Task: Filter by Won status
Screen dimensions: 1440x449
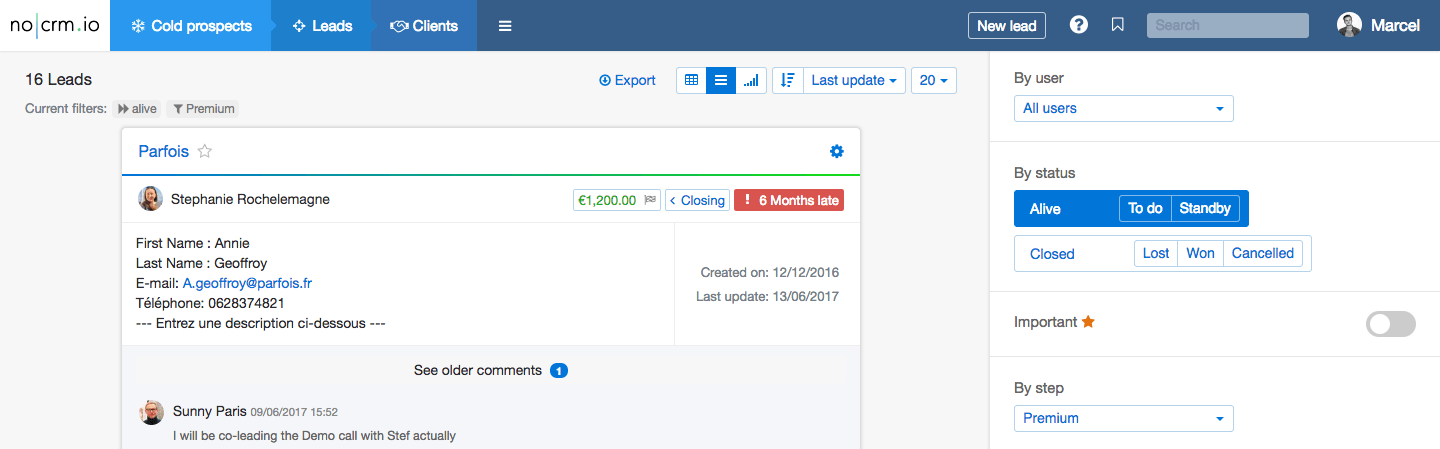Action: pyautogui.click(x=1200, y=253)
